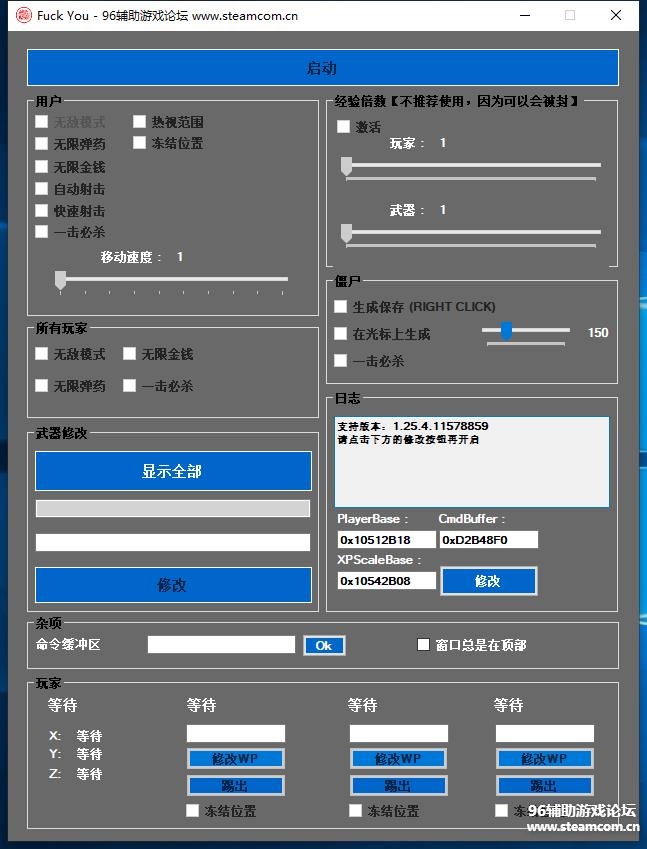Click the XPScaleBase address field
This screenshot has height=849, width=647.
tap(386, 580)
